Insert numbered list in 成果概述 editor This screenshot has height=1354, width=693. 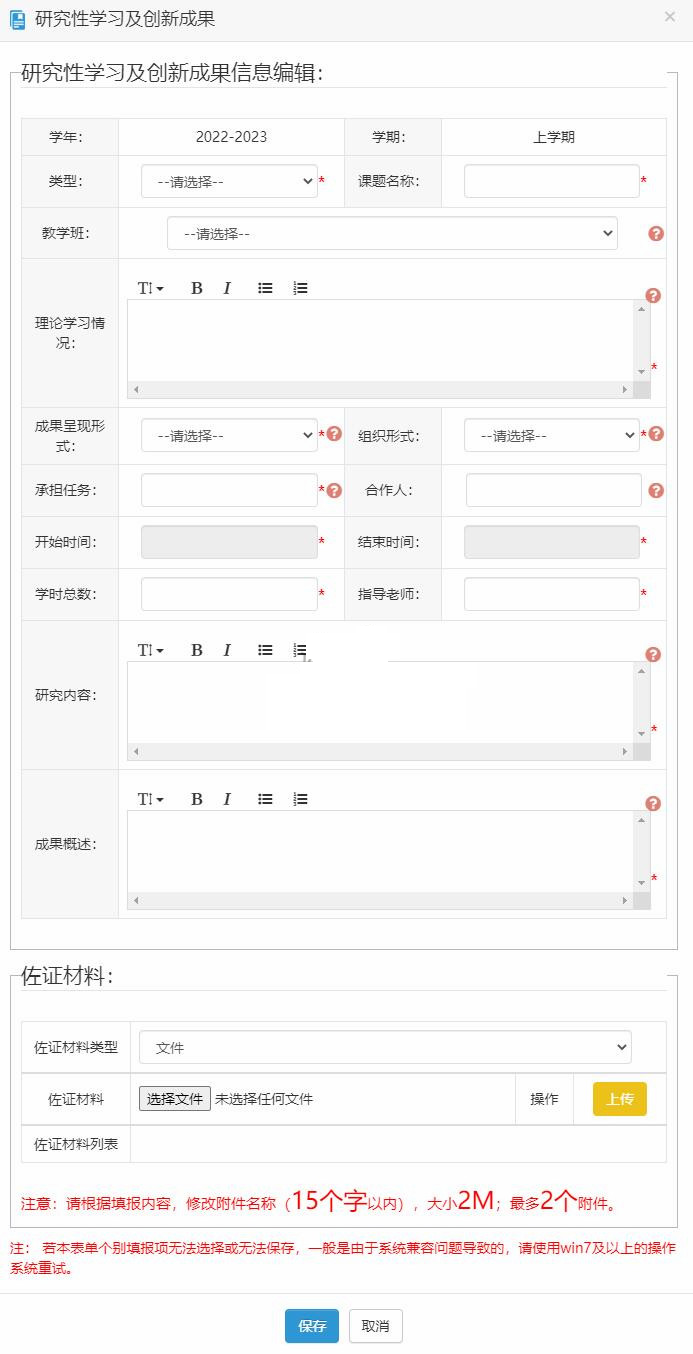point(300,799)
